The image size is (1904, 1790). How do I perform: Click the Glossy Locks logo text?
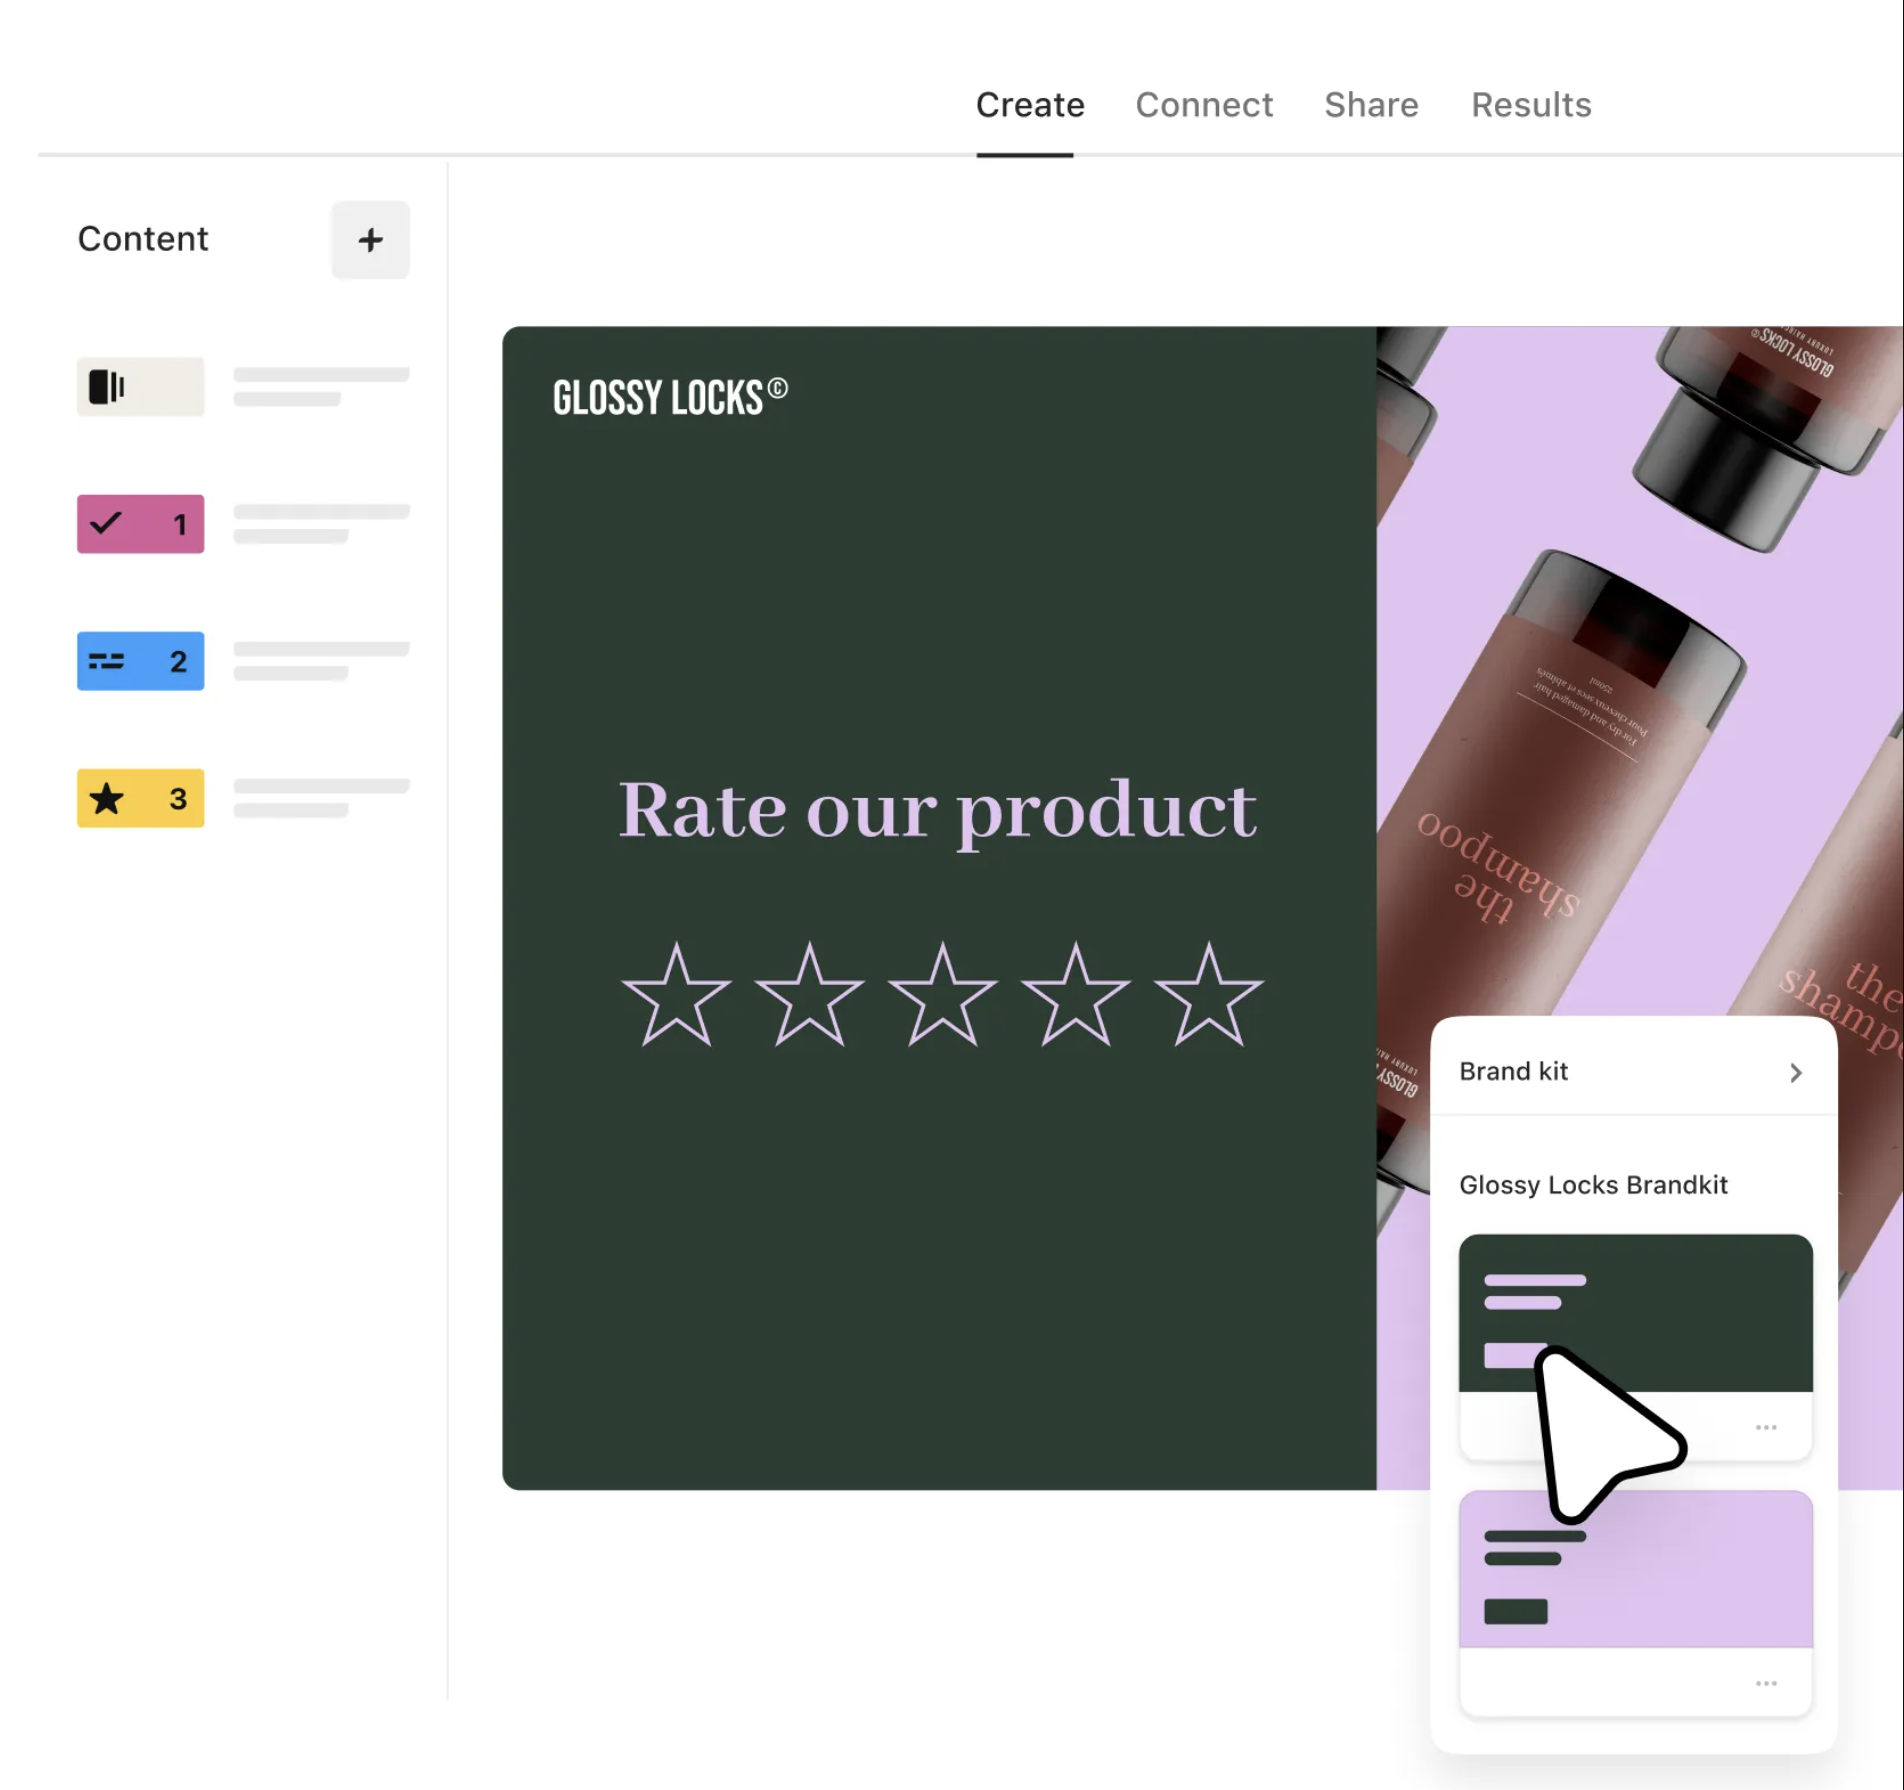pyautogui.click(x=669, y=397)
